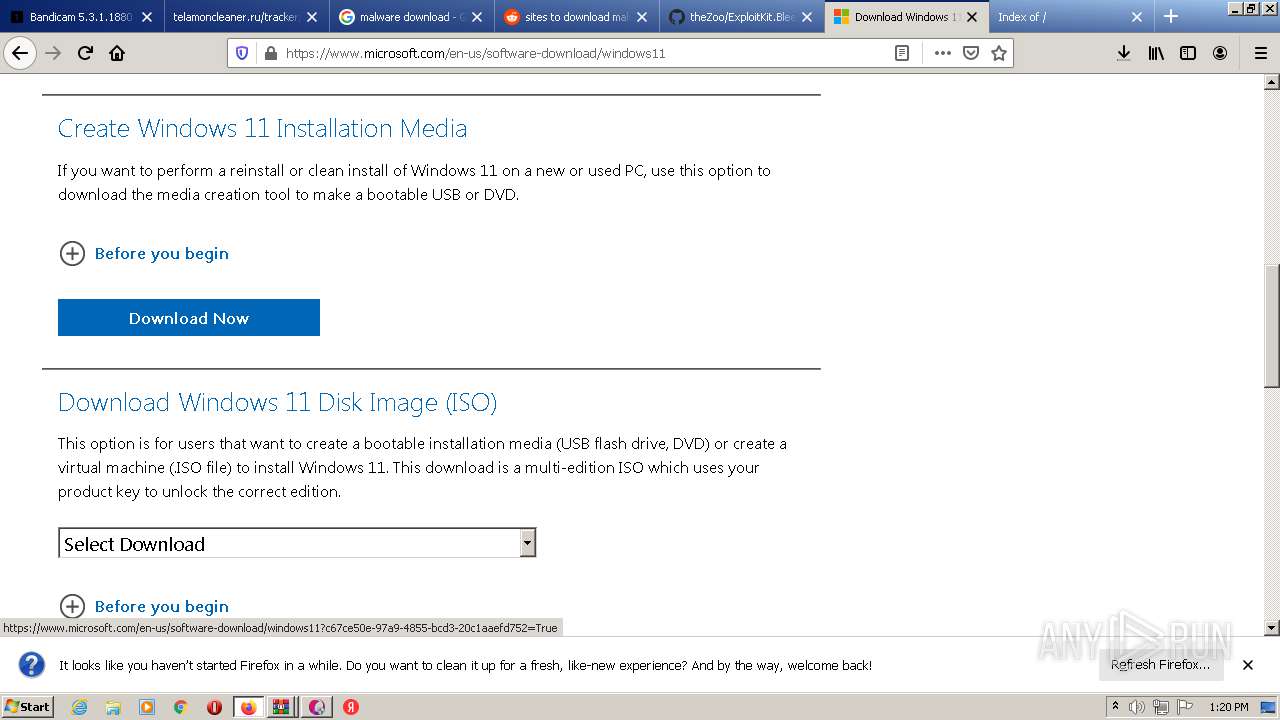Viewport: 1280px width, 720px height.
Task: Click the scroll up arrow of the page
Action: 1272,82
